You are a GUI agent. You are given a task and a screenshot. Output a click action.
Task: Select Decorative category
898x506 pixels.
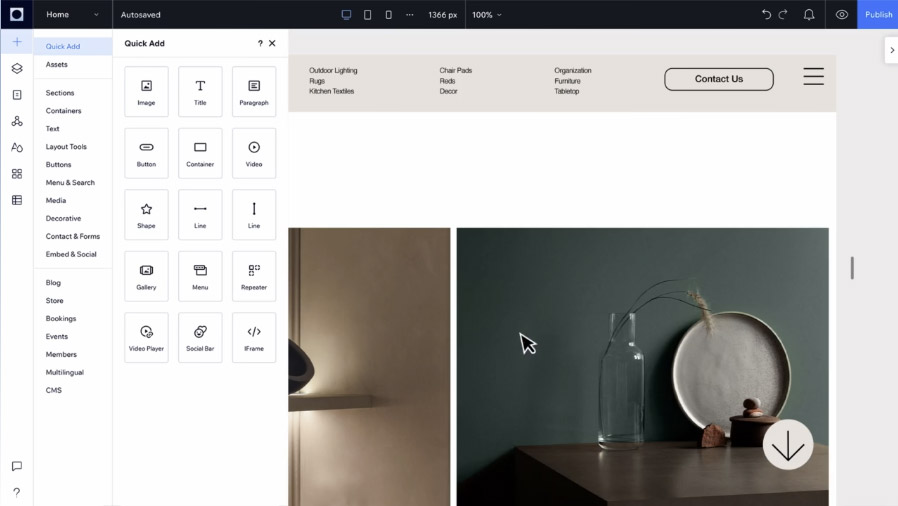64,218
